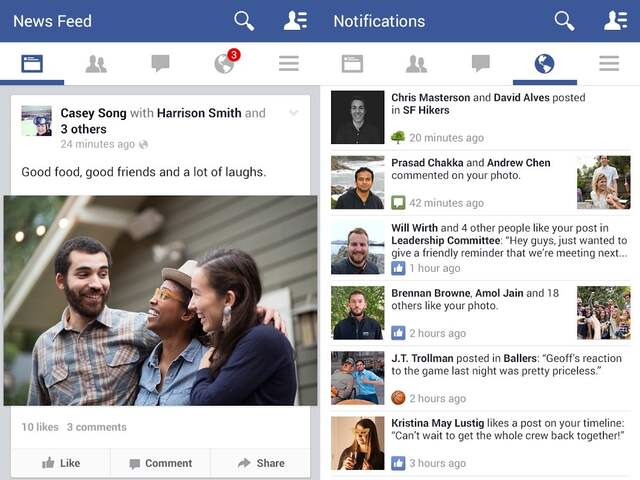View the 10 likes count
The height and width of the screenshot is (480, 640).
40,427
